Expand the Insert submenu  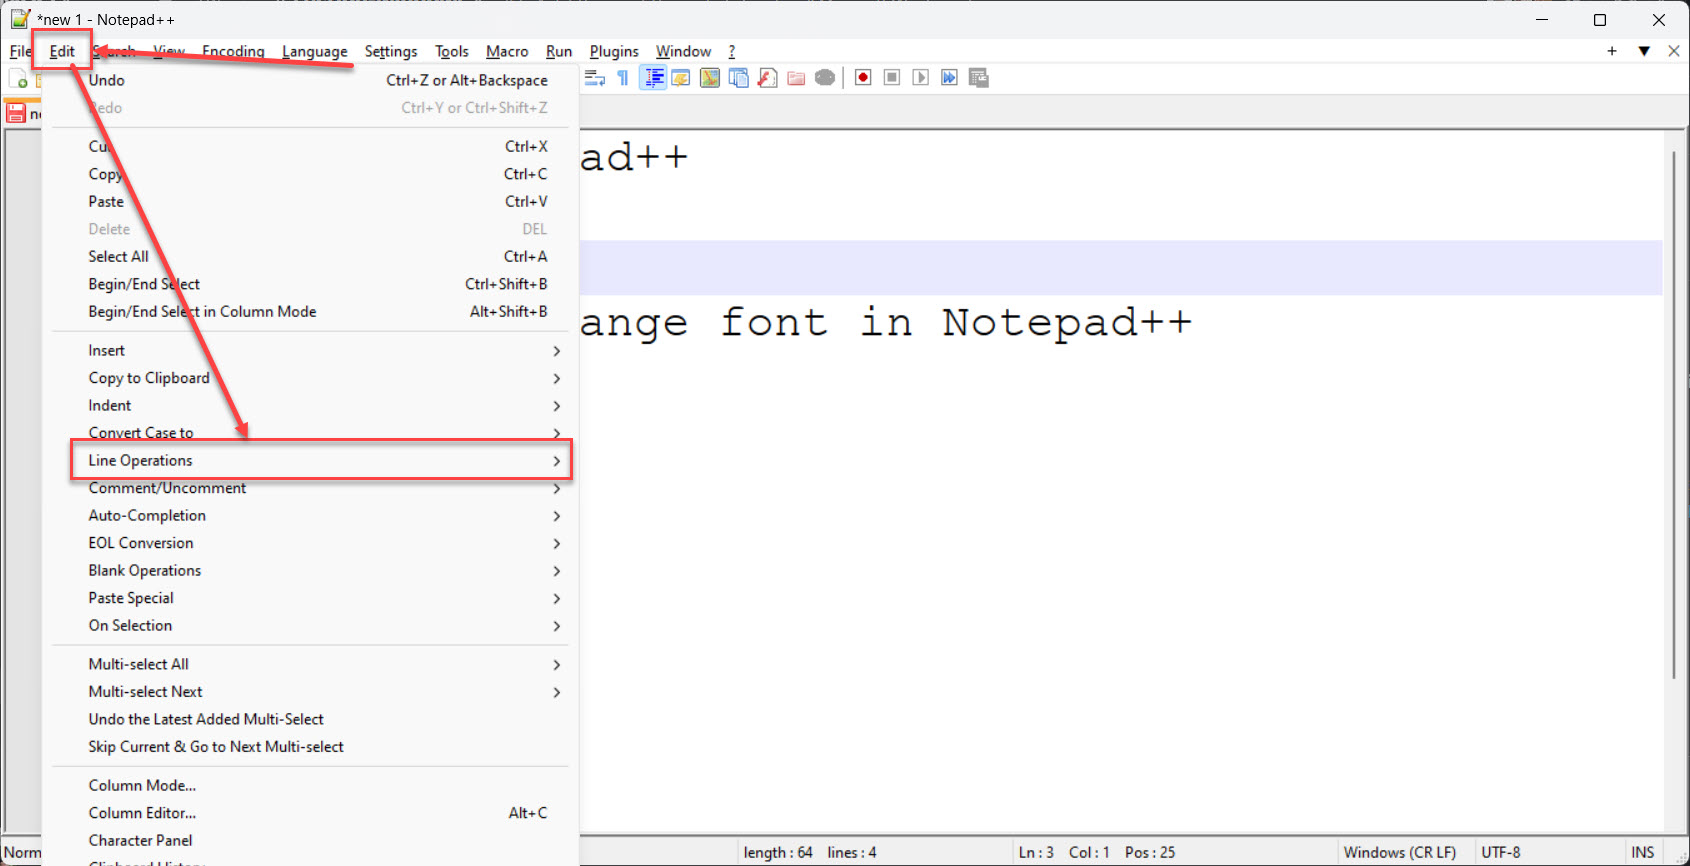[311, 350]
